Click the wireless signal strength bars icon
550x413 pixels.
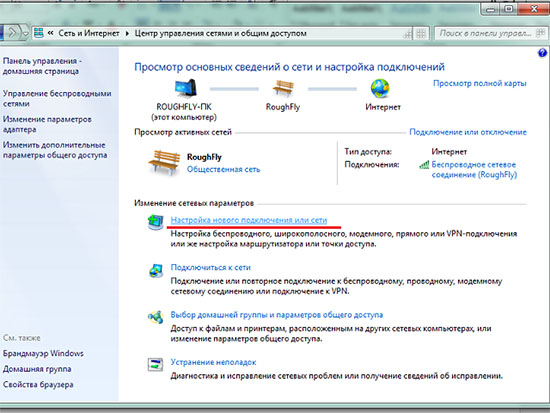click(x=424, y=165)
